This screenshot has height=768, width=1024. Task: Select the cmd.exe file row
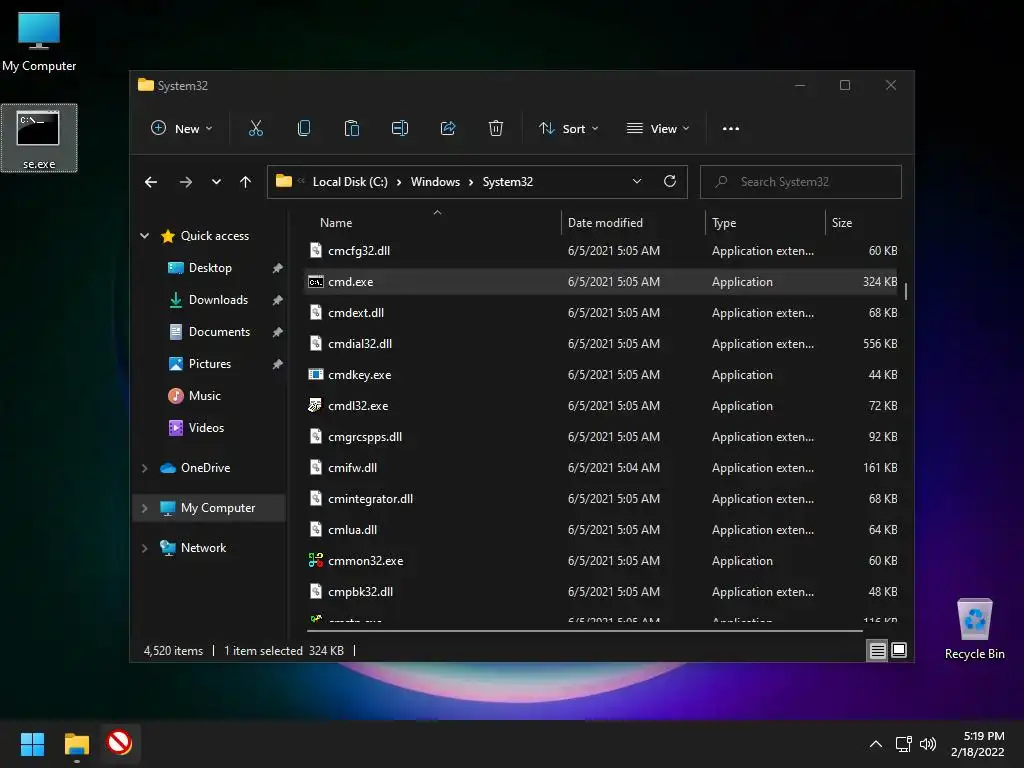click(600, 281)
